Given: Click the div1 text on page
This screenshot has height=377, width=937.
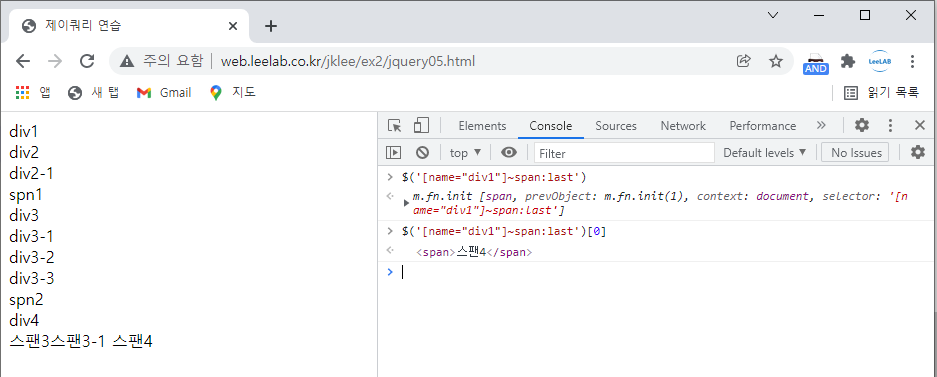Looking at the screenshot, I should (x=23, y=131).
